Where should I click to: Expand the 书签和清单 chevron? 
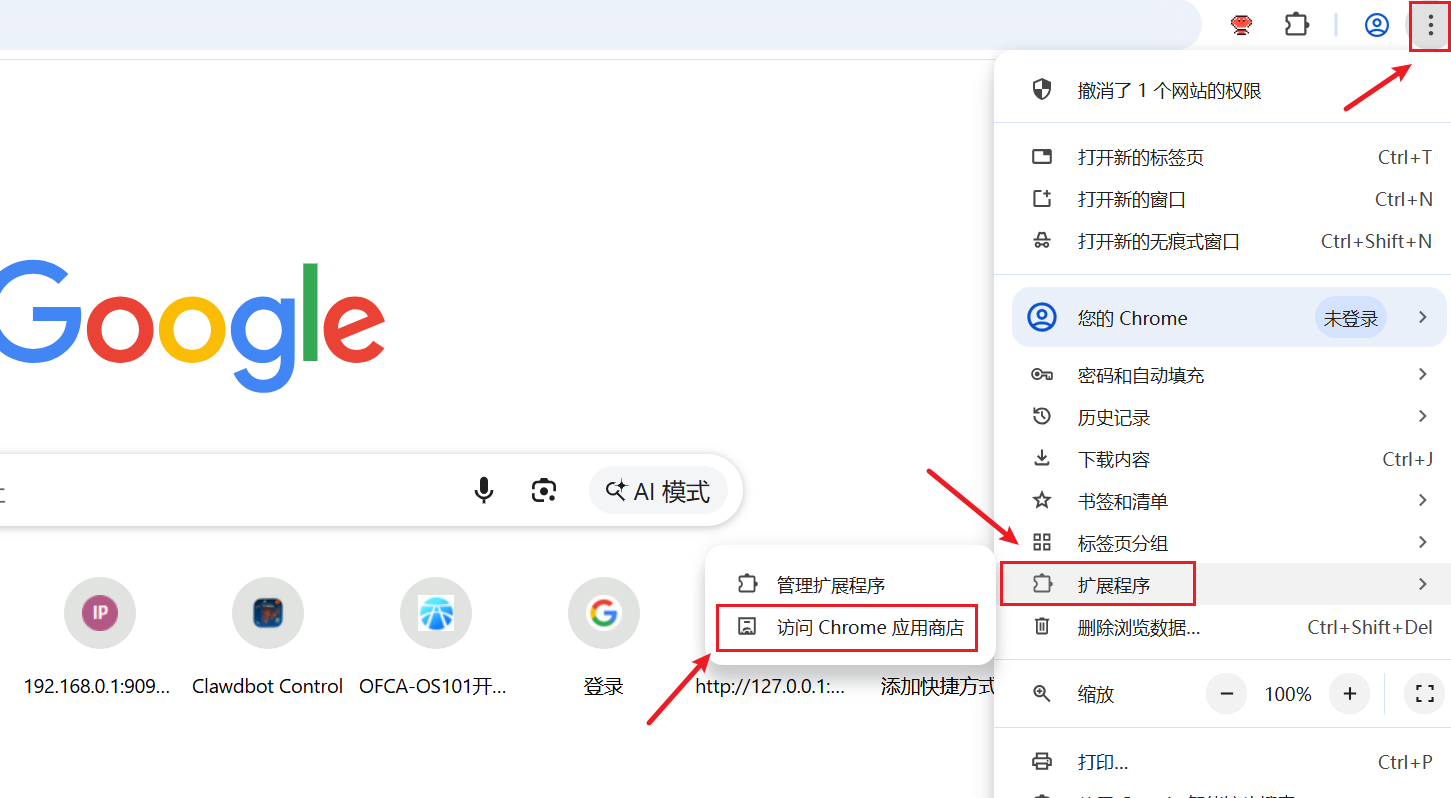point(1422,500)
